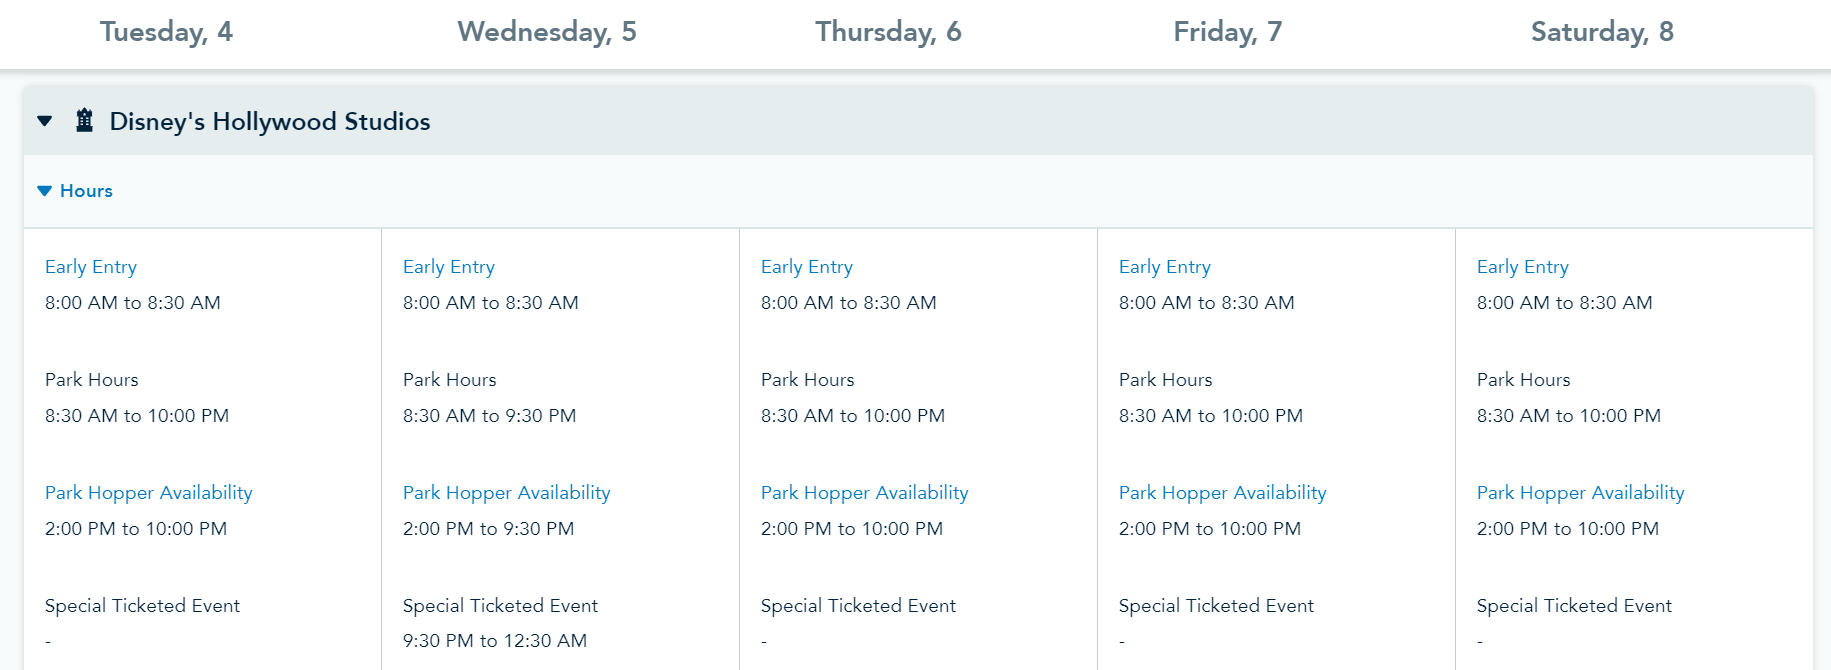Select the Friday, 7 column header
The width and height of the screenshot is (1831, 670).
coord(1227,32)
